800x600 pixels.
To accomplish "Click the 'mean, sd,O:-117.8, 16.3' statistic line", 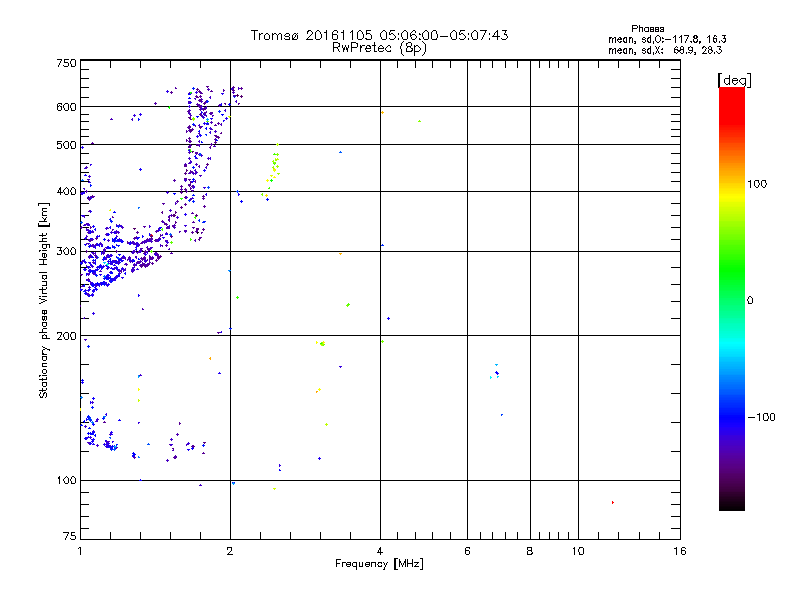I will 667,39.
